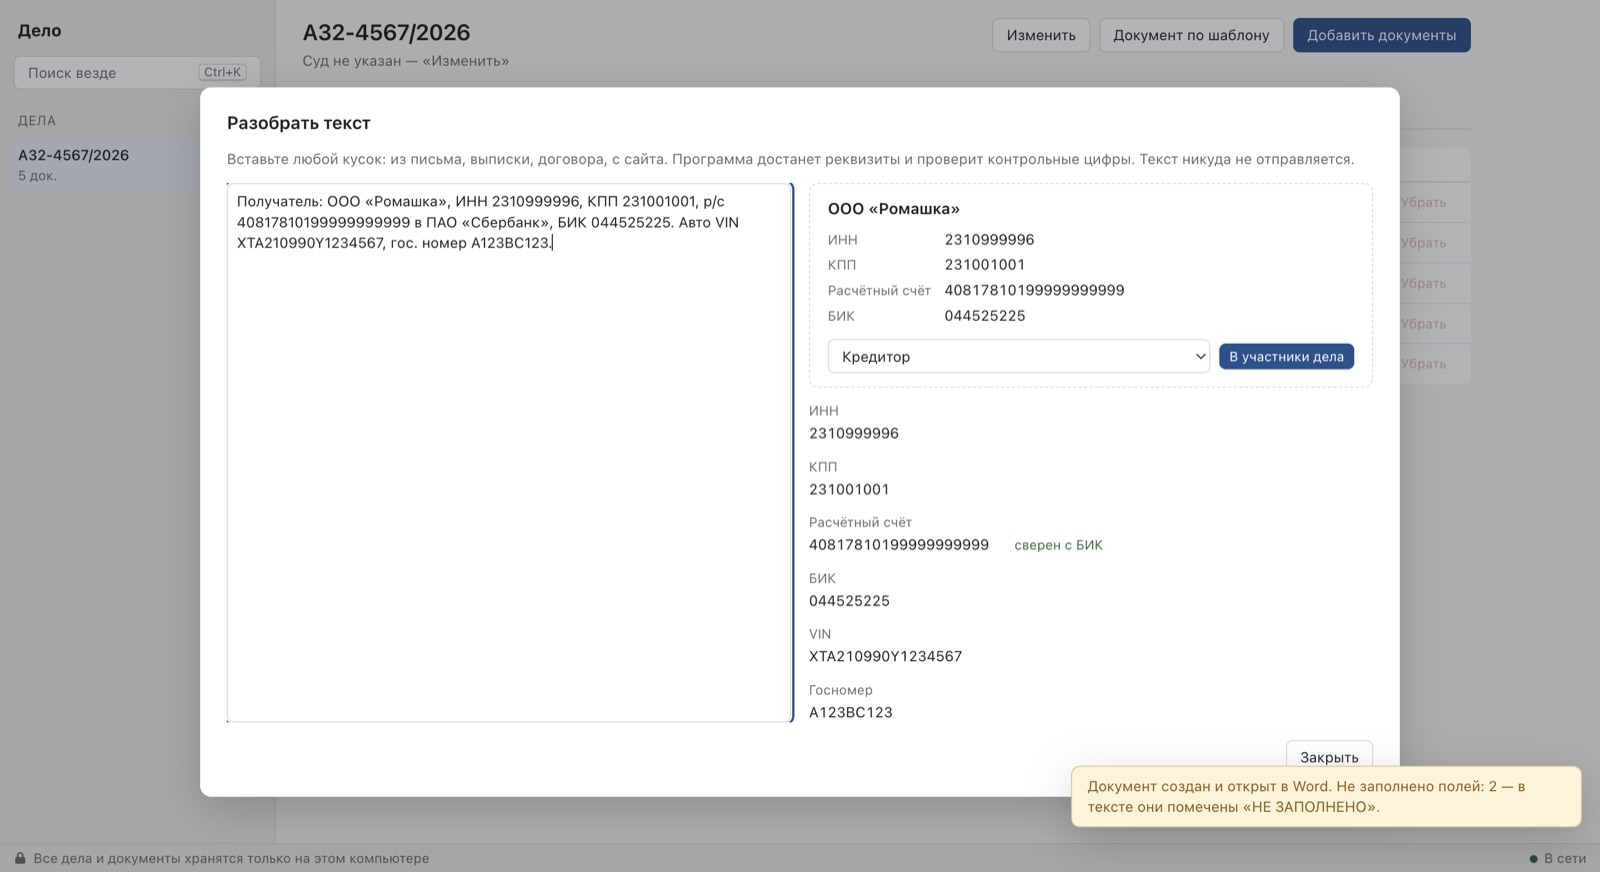Viewport: 1600px width, 872px height.
Task: Click the БИК value 044525225 in card
Action: point(984,315)
